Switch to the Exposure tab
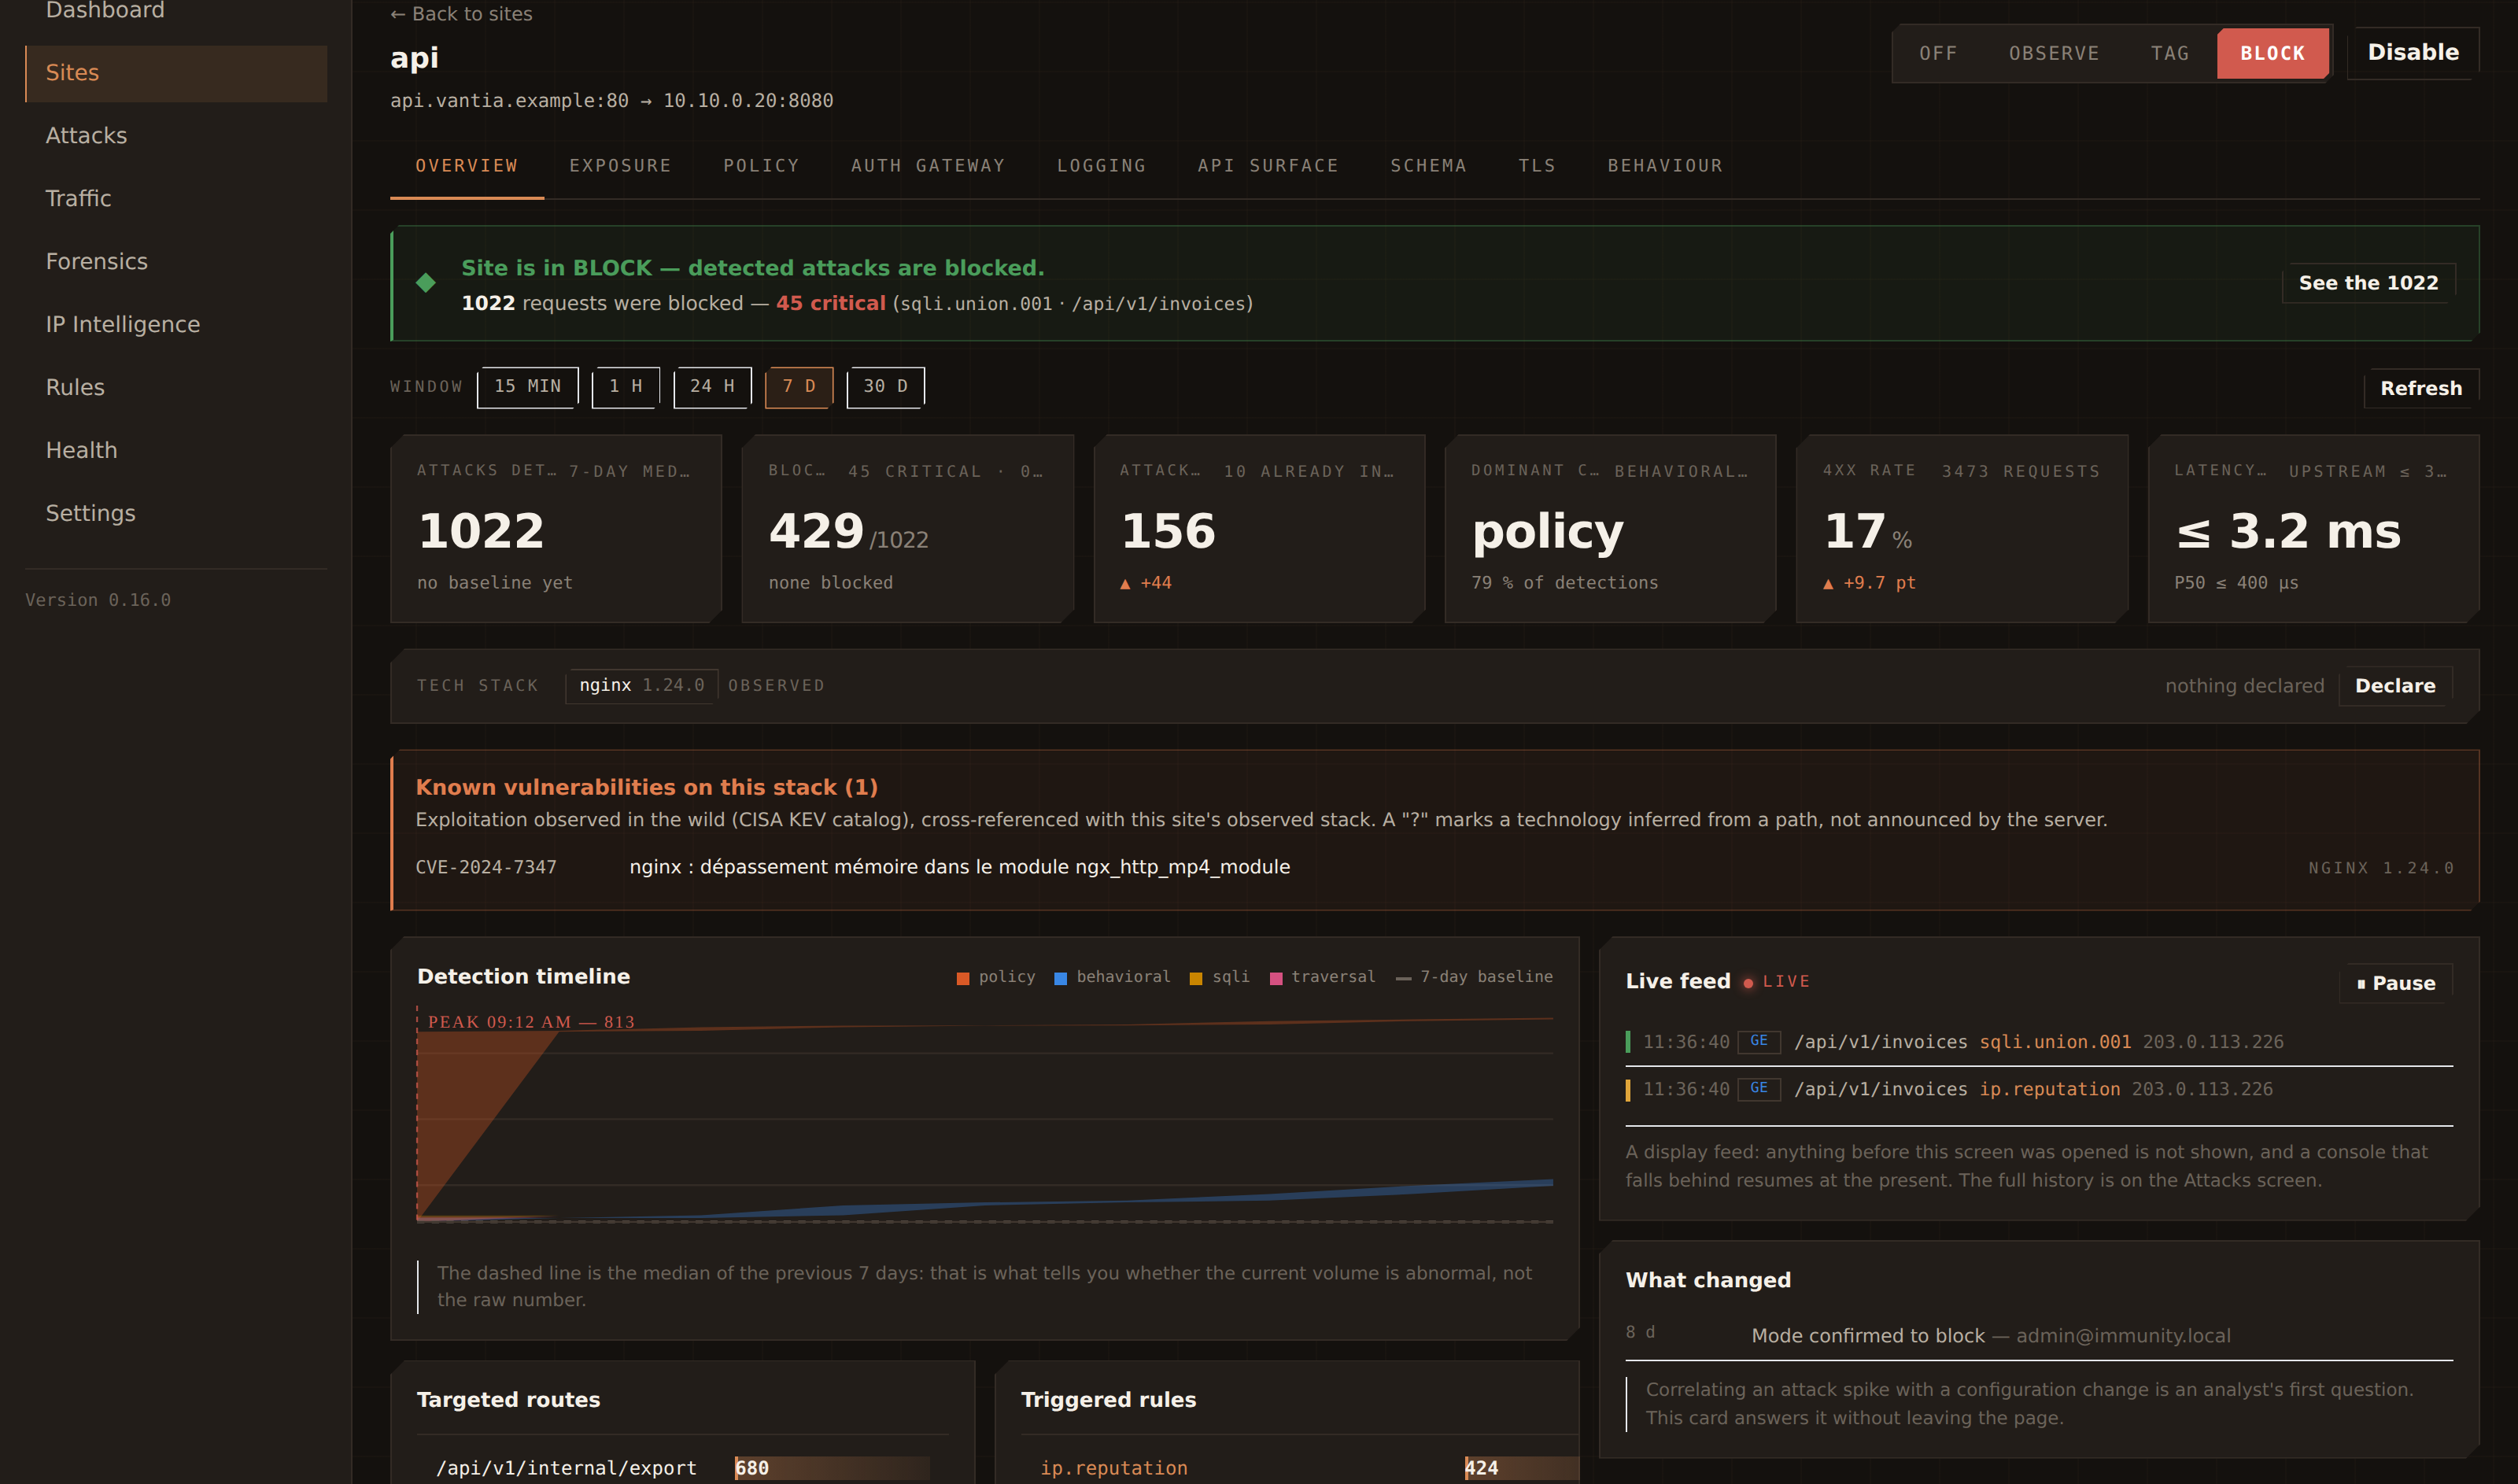The height and width of the screenshot is (1484, 2518). click(620, 166)
